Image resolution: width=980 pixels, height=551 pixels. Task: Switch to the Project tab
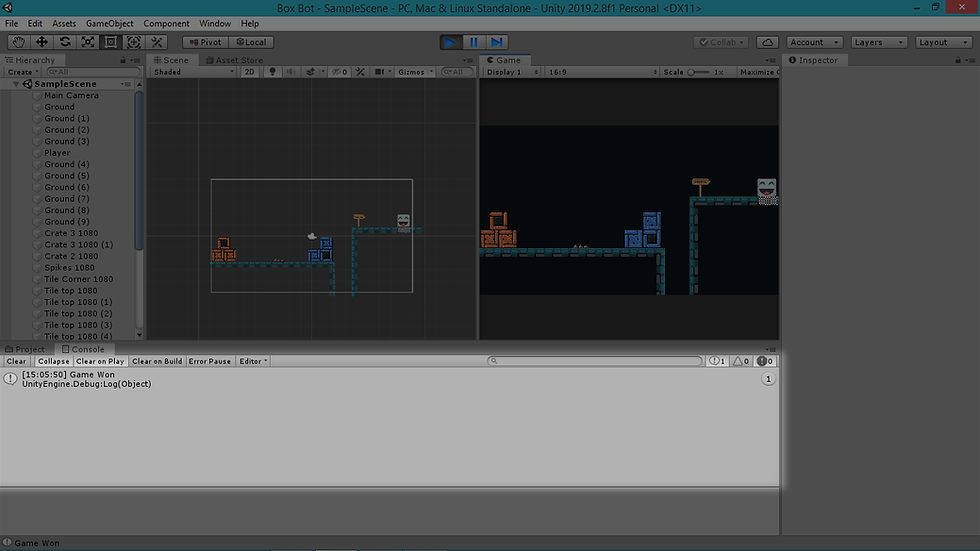[25, 349]
